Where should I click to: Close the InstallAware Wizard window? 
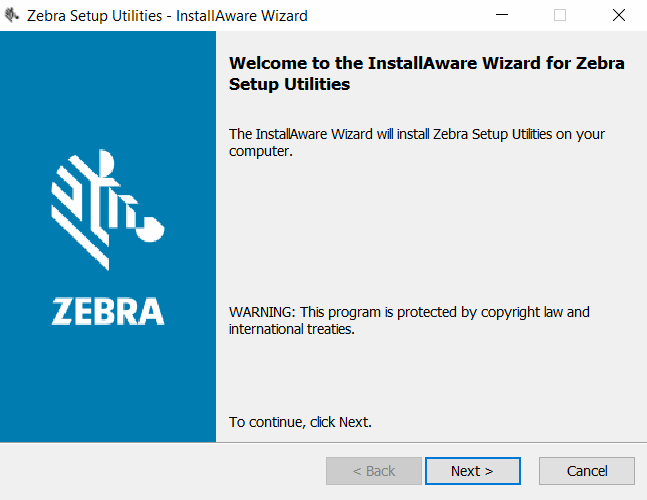[x=618, y=16]
